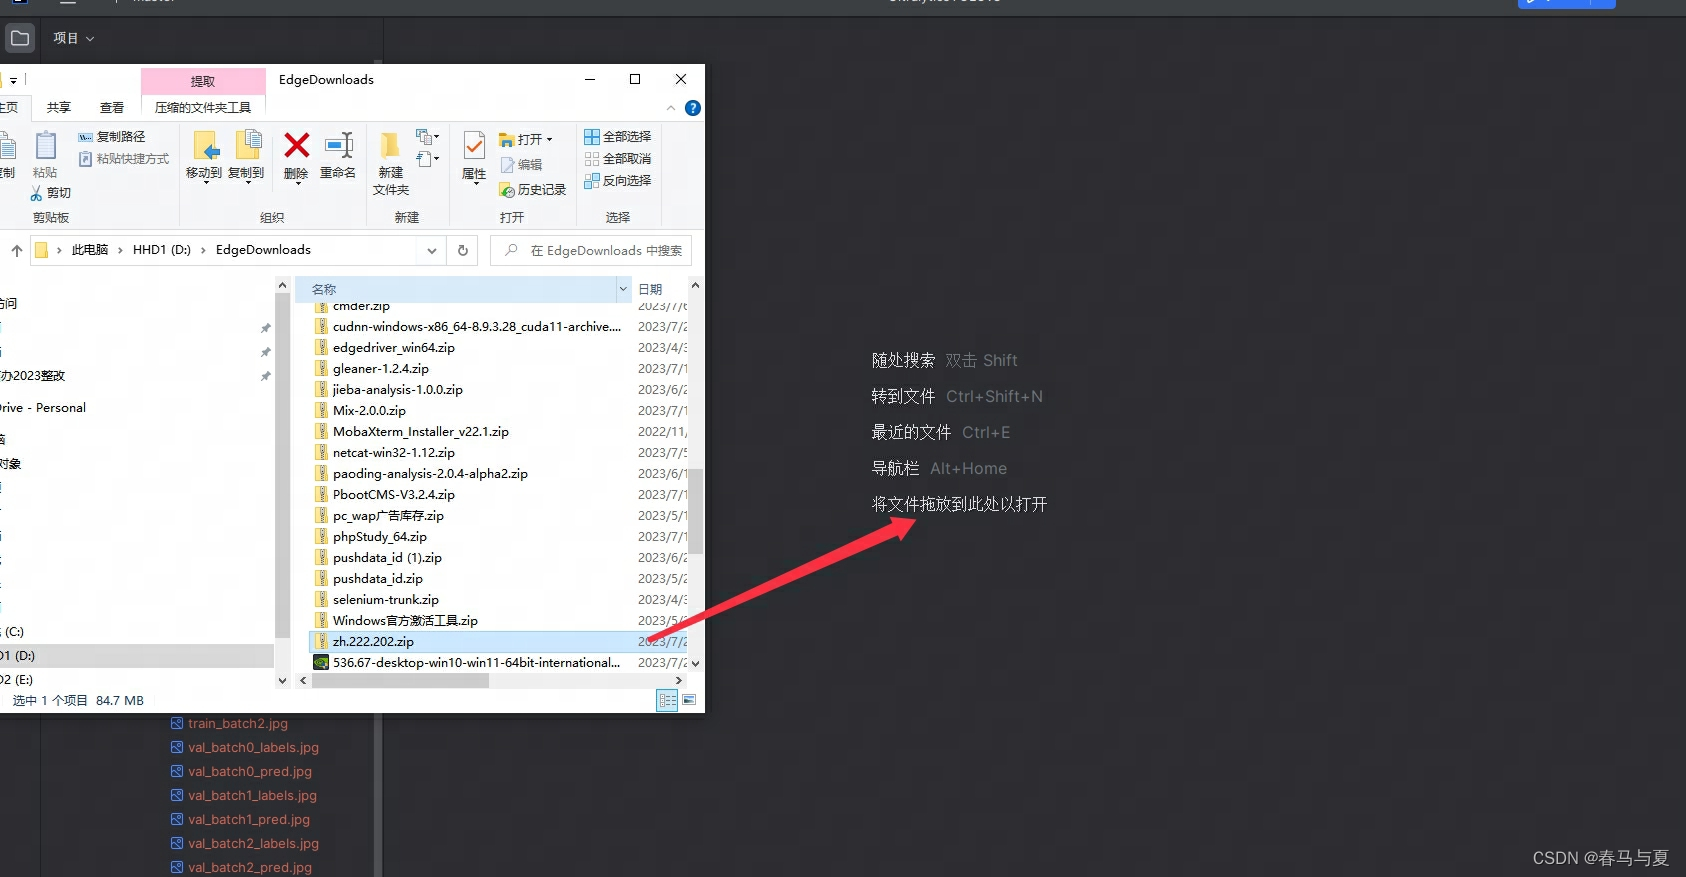Click the file list vertical scrollbar
Image resolution: width=1686 pixels, height=877 pixels.
click(695, 511)
